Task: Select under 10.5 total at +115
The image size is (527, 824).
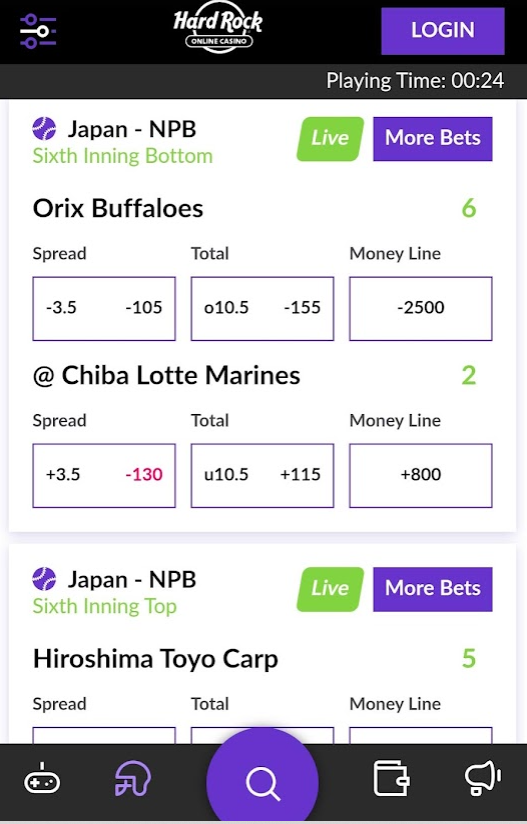Action: pyautogui.click(x=262, y=476)
